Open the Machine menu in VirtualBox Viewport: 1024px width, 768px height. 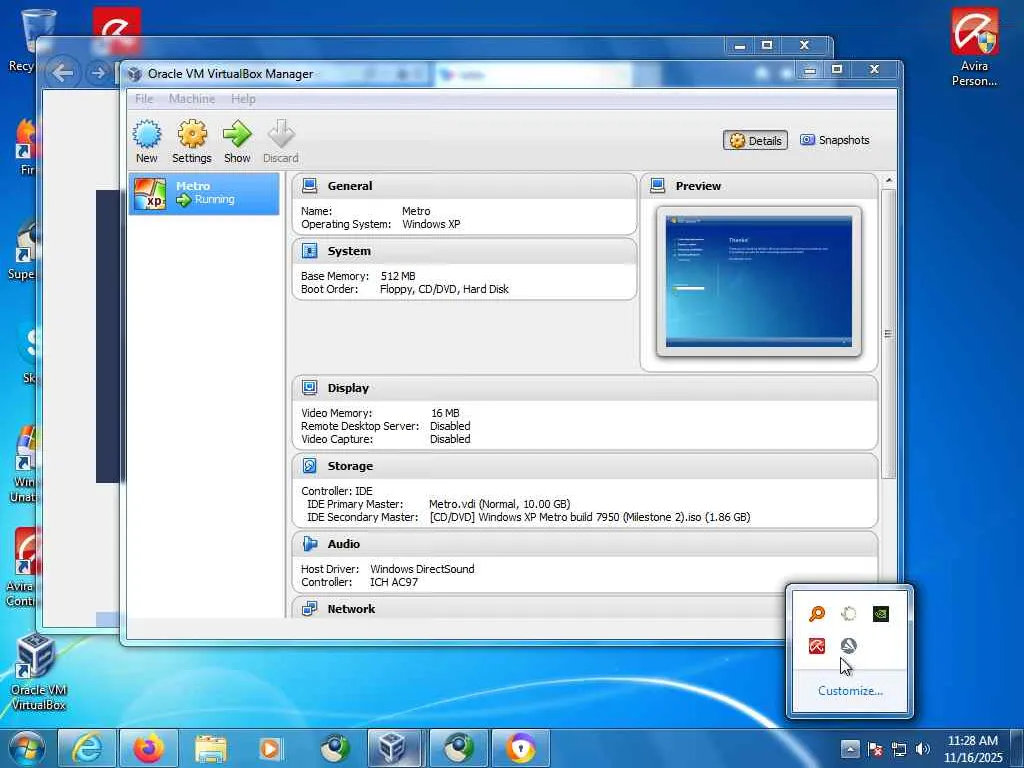[191, 99]
